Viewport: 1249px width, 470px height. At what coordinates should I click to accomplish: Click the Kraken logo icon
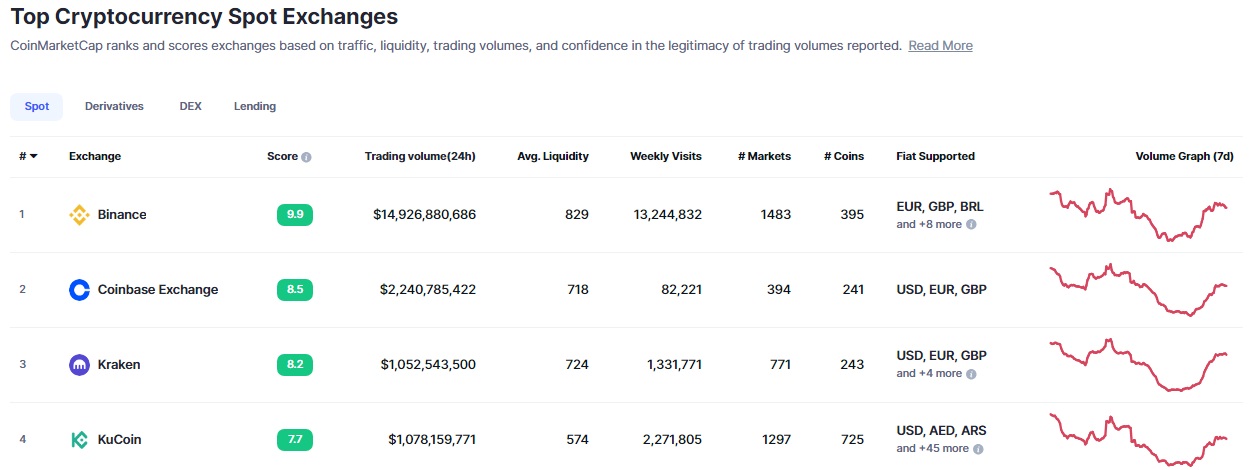79,365
